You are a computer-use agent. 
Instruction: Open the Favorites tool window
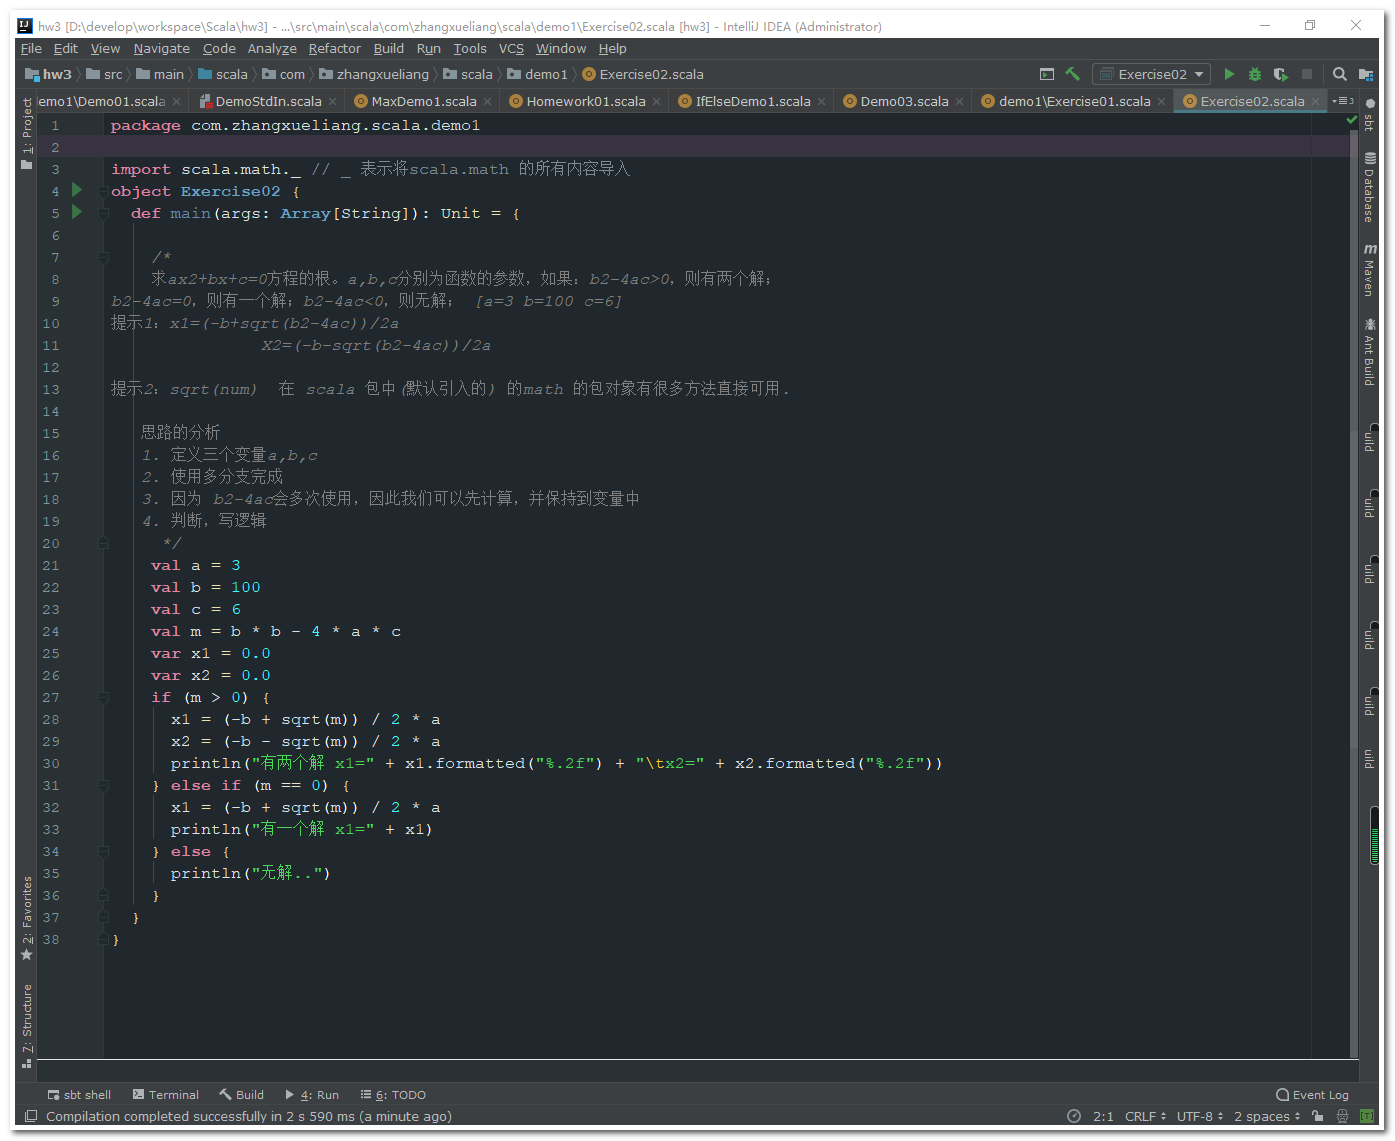[27, 918]
